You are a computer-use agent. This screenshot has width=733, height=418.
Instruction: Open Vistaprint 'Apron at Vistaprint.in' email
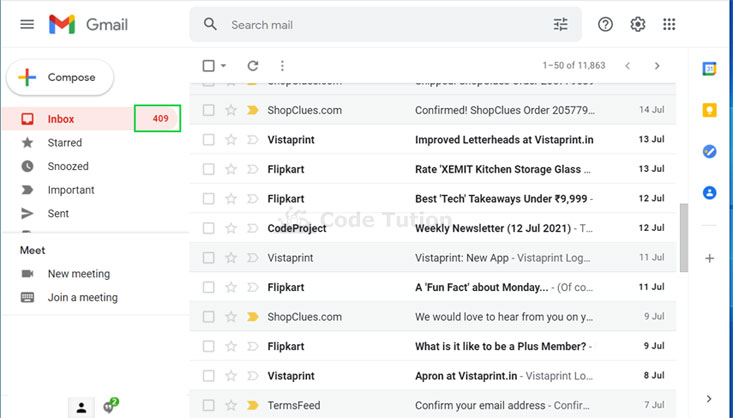432,376
